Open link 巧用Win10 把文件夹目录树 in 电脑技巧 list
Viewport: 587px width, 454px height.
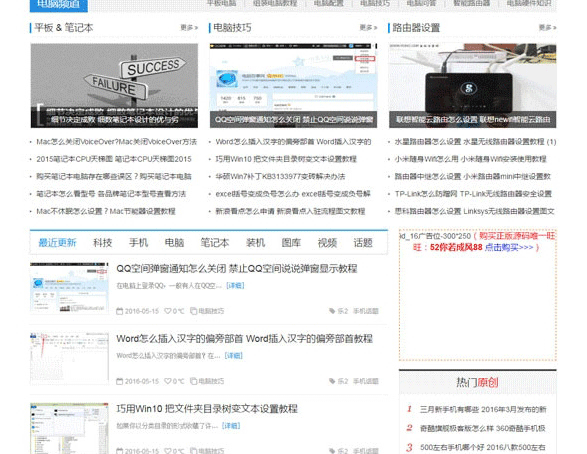(286, 159)
